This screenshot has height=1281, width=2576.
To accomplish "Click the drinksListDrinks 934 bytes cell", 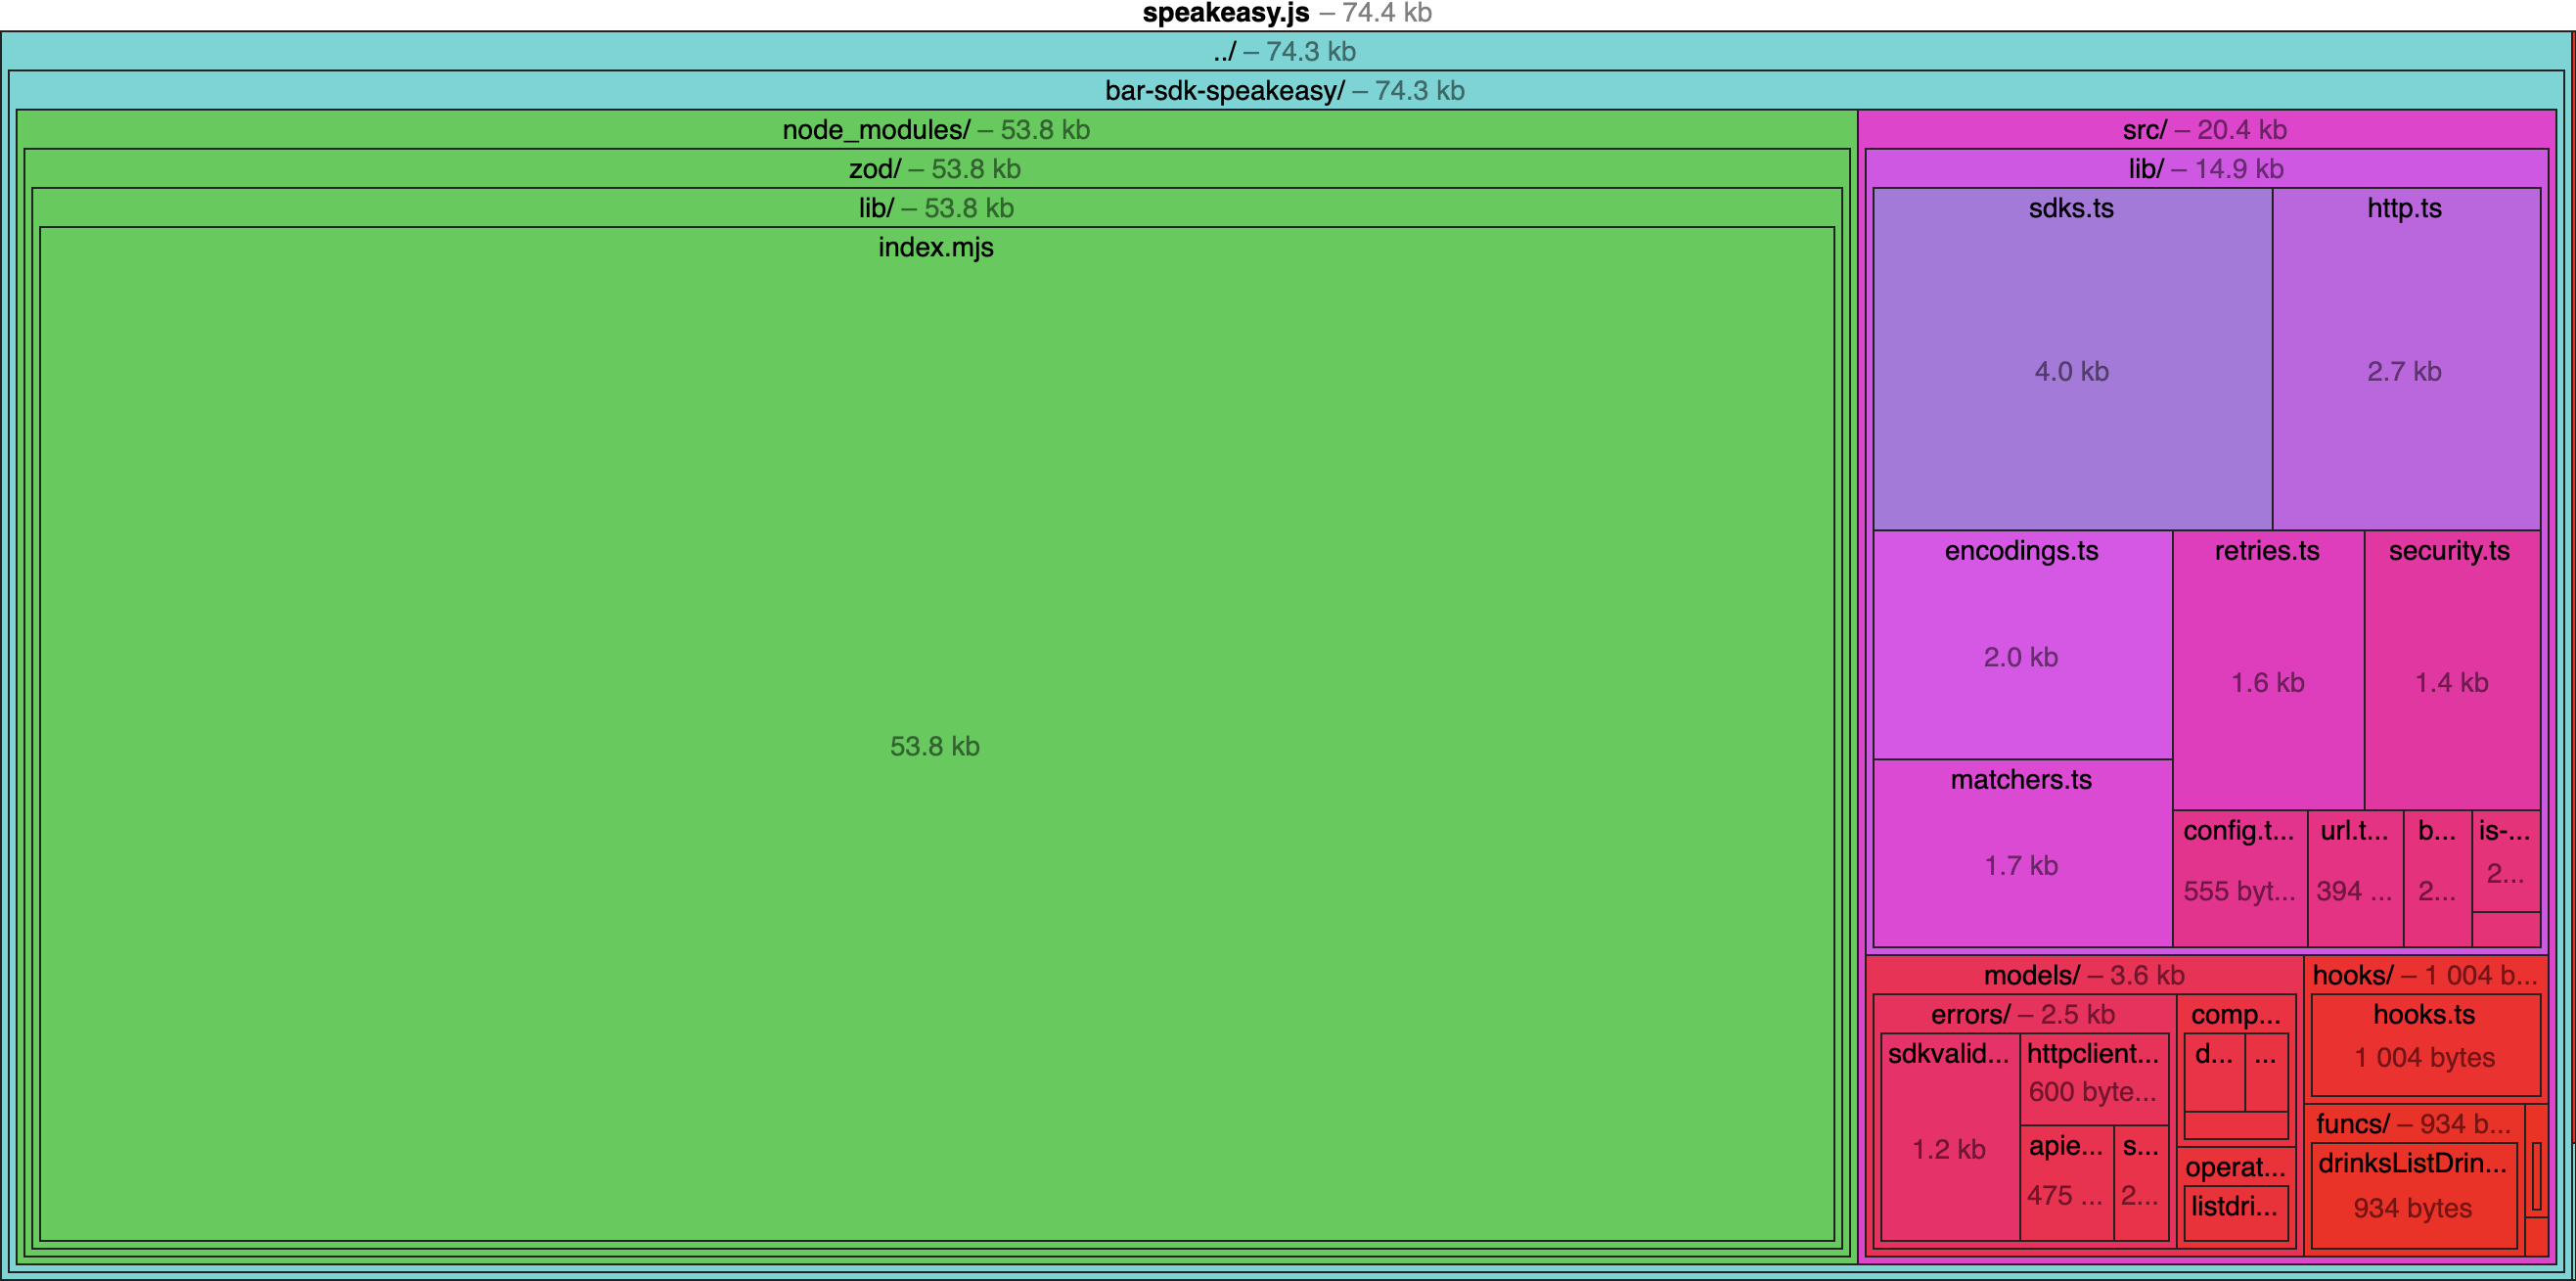I will point(2412,1195).
